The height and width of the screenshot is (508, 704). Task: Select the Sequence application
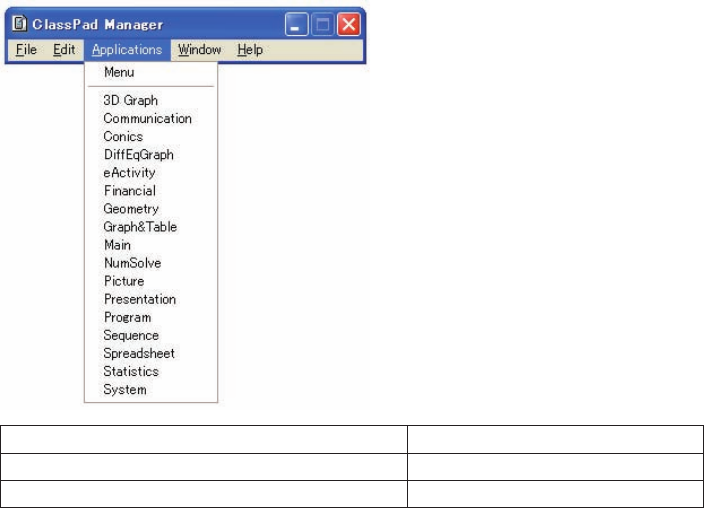[x=151, y=336]
